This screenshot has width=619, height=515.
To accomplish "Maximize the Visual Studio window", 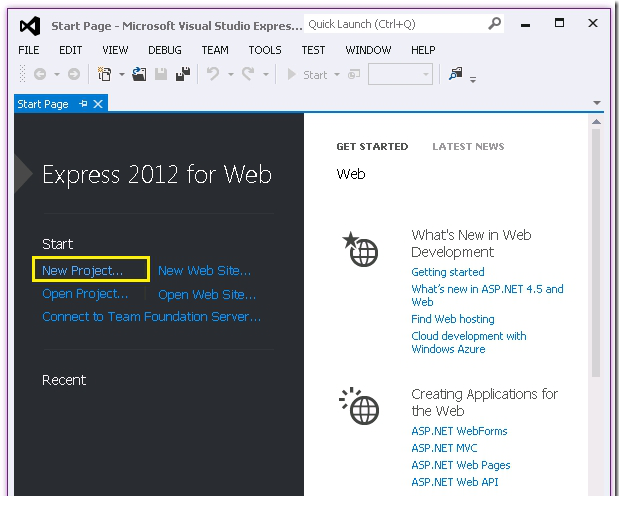I will [559, 23].
